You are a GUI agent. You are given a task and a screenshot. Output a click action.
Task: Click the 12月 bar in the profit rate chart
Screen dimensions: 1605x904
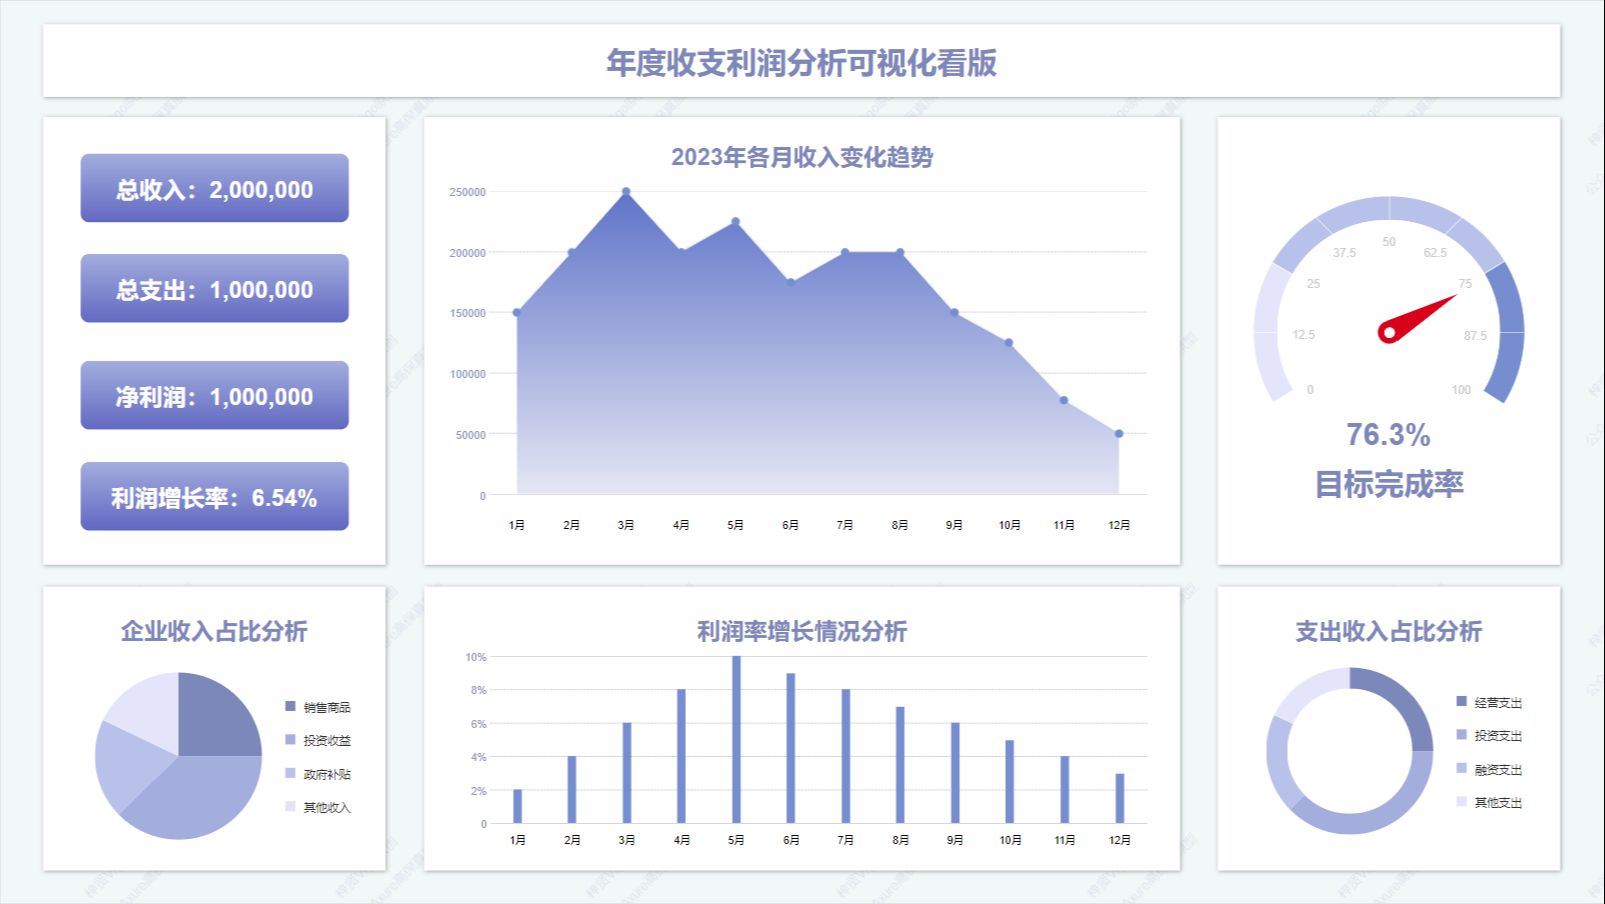point(1120,799)
